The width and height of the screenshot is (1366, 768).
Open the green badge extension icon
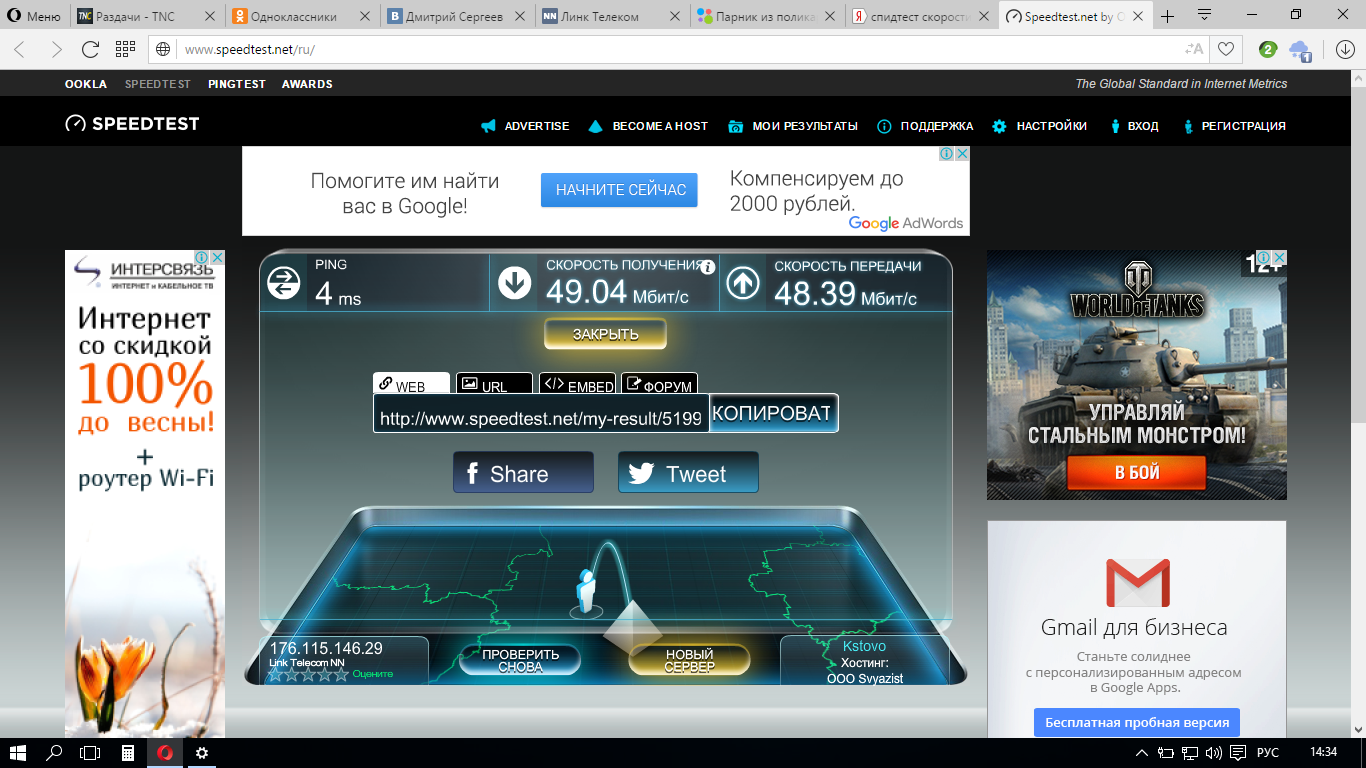(1267, 49)
